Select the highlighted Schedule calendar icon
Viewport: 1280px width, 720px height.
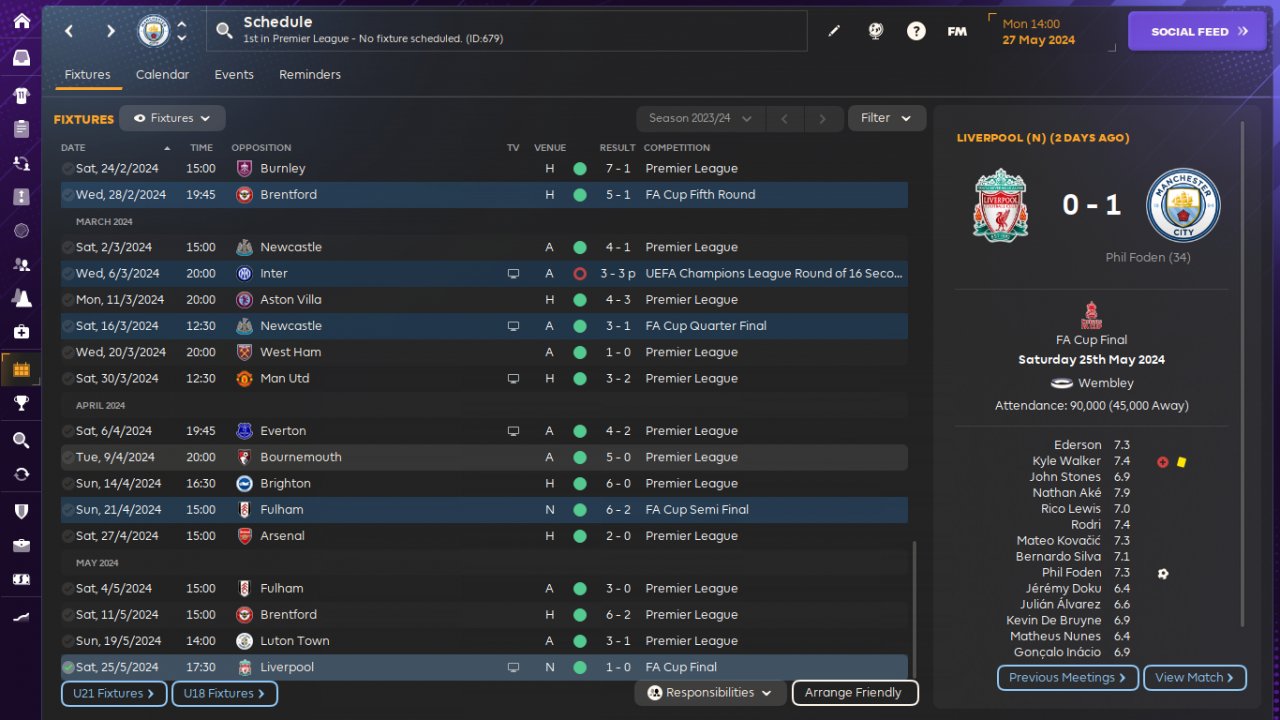click(x=21, y=370)
